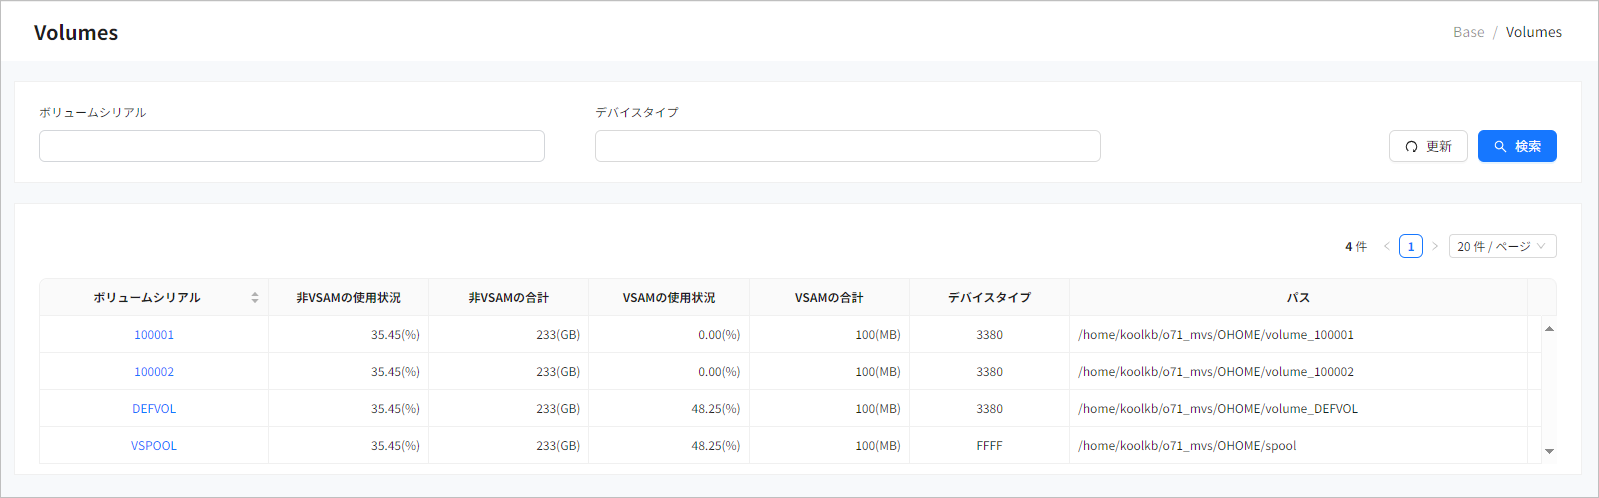
Task: Sort by ボリュームシリアル column sorter icon
Action: coord(255,297)
